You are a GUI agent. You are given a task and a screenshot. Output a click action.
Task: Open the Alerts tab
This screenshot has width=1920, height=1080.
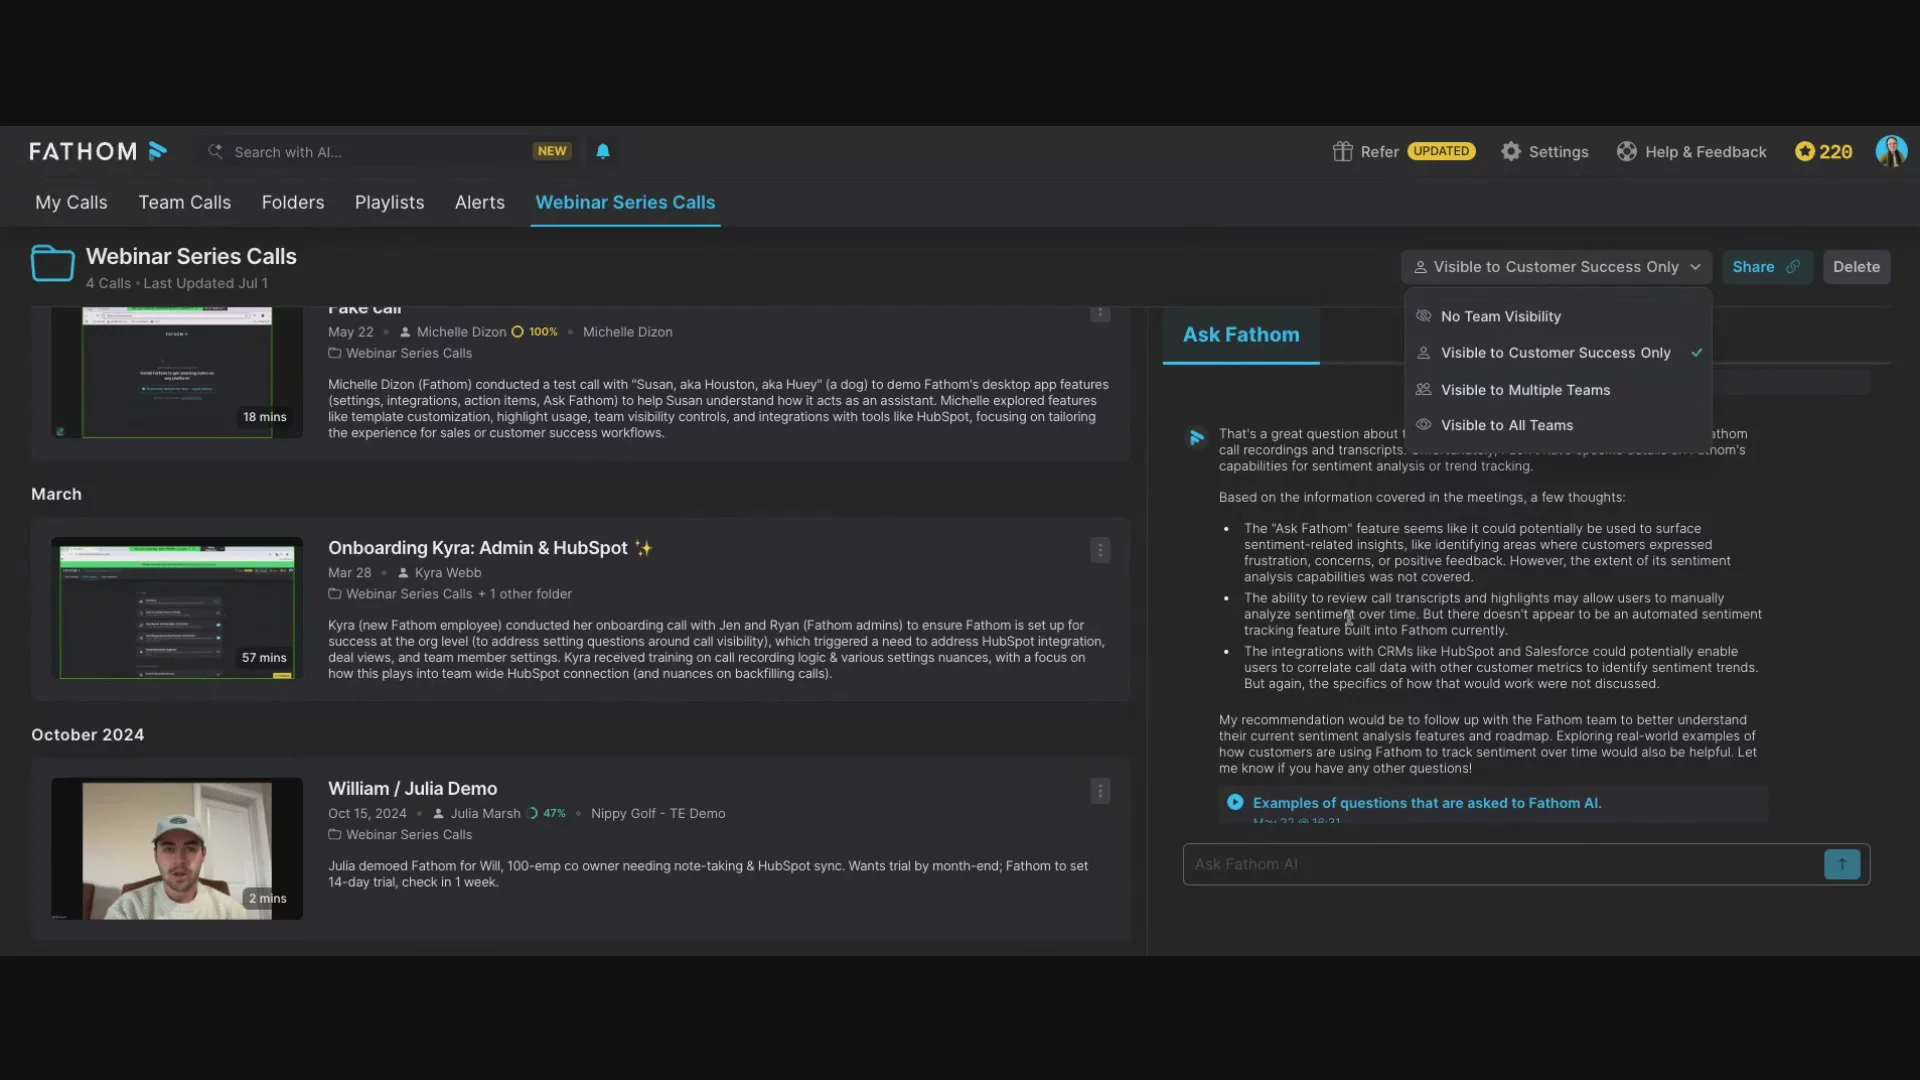pos(480,202)
